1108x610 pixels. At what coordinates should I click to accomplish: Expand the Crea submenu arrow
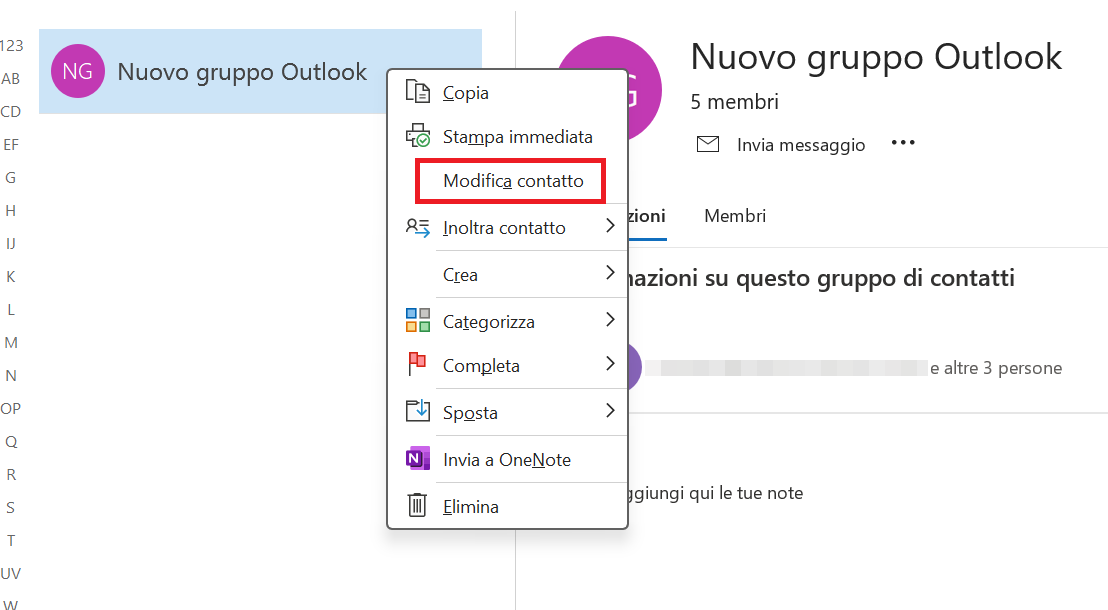click(x=611, y=272)
